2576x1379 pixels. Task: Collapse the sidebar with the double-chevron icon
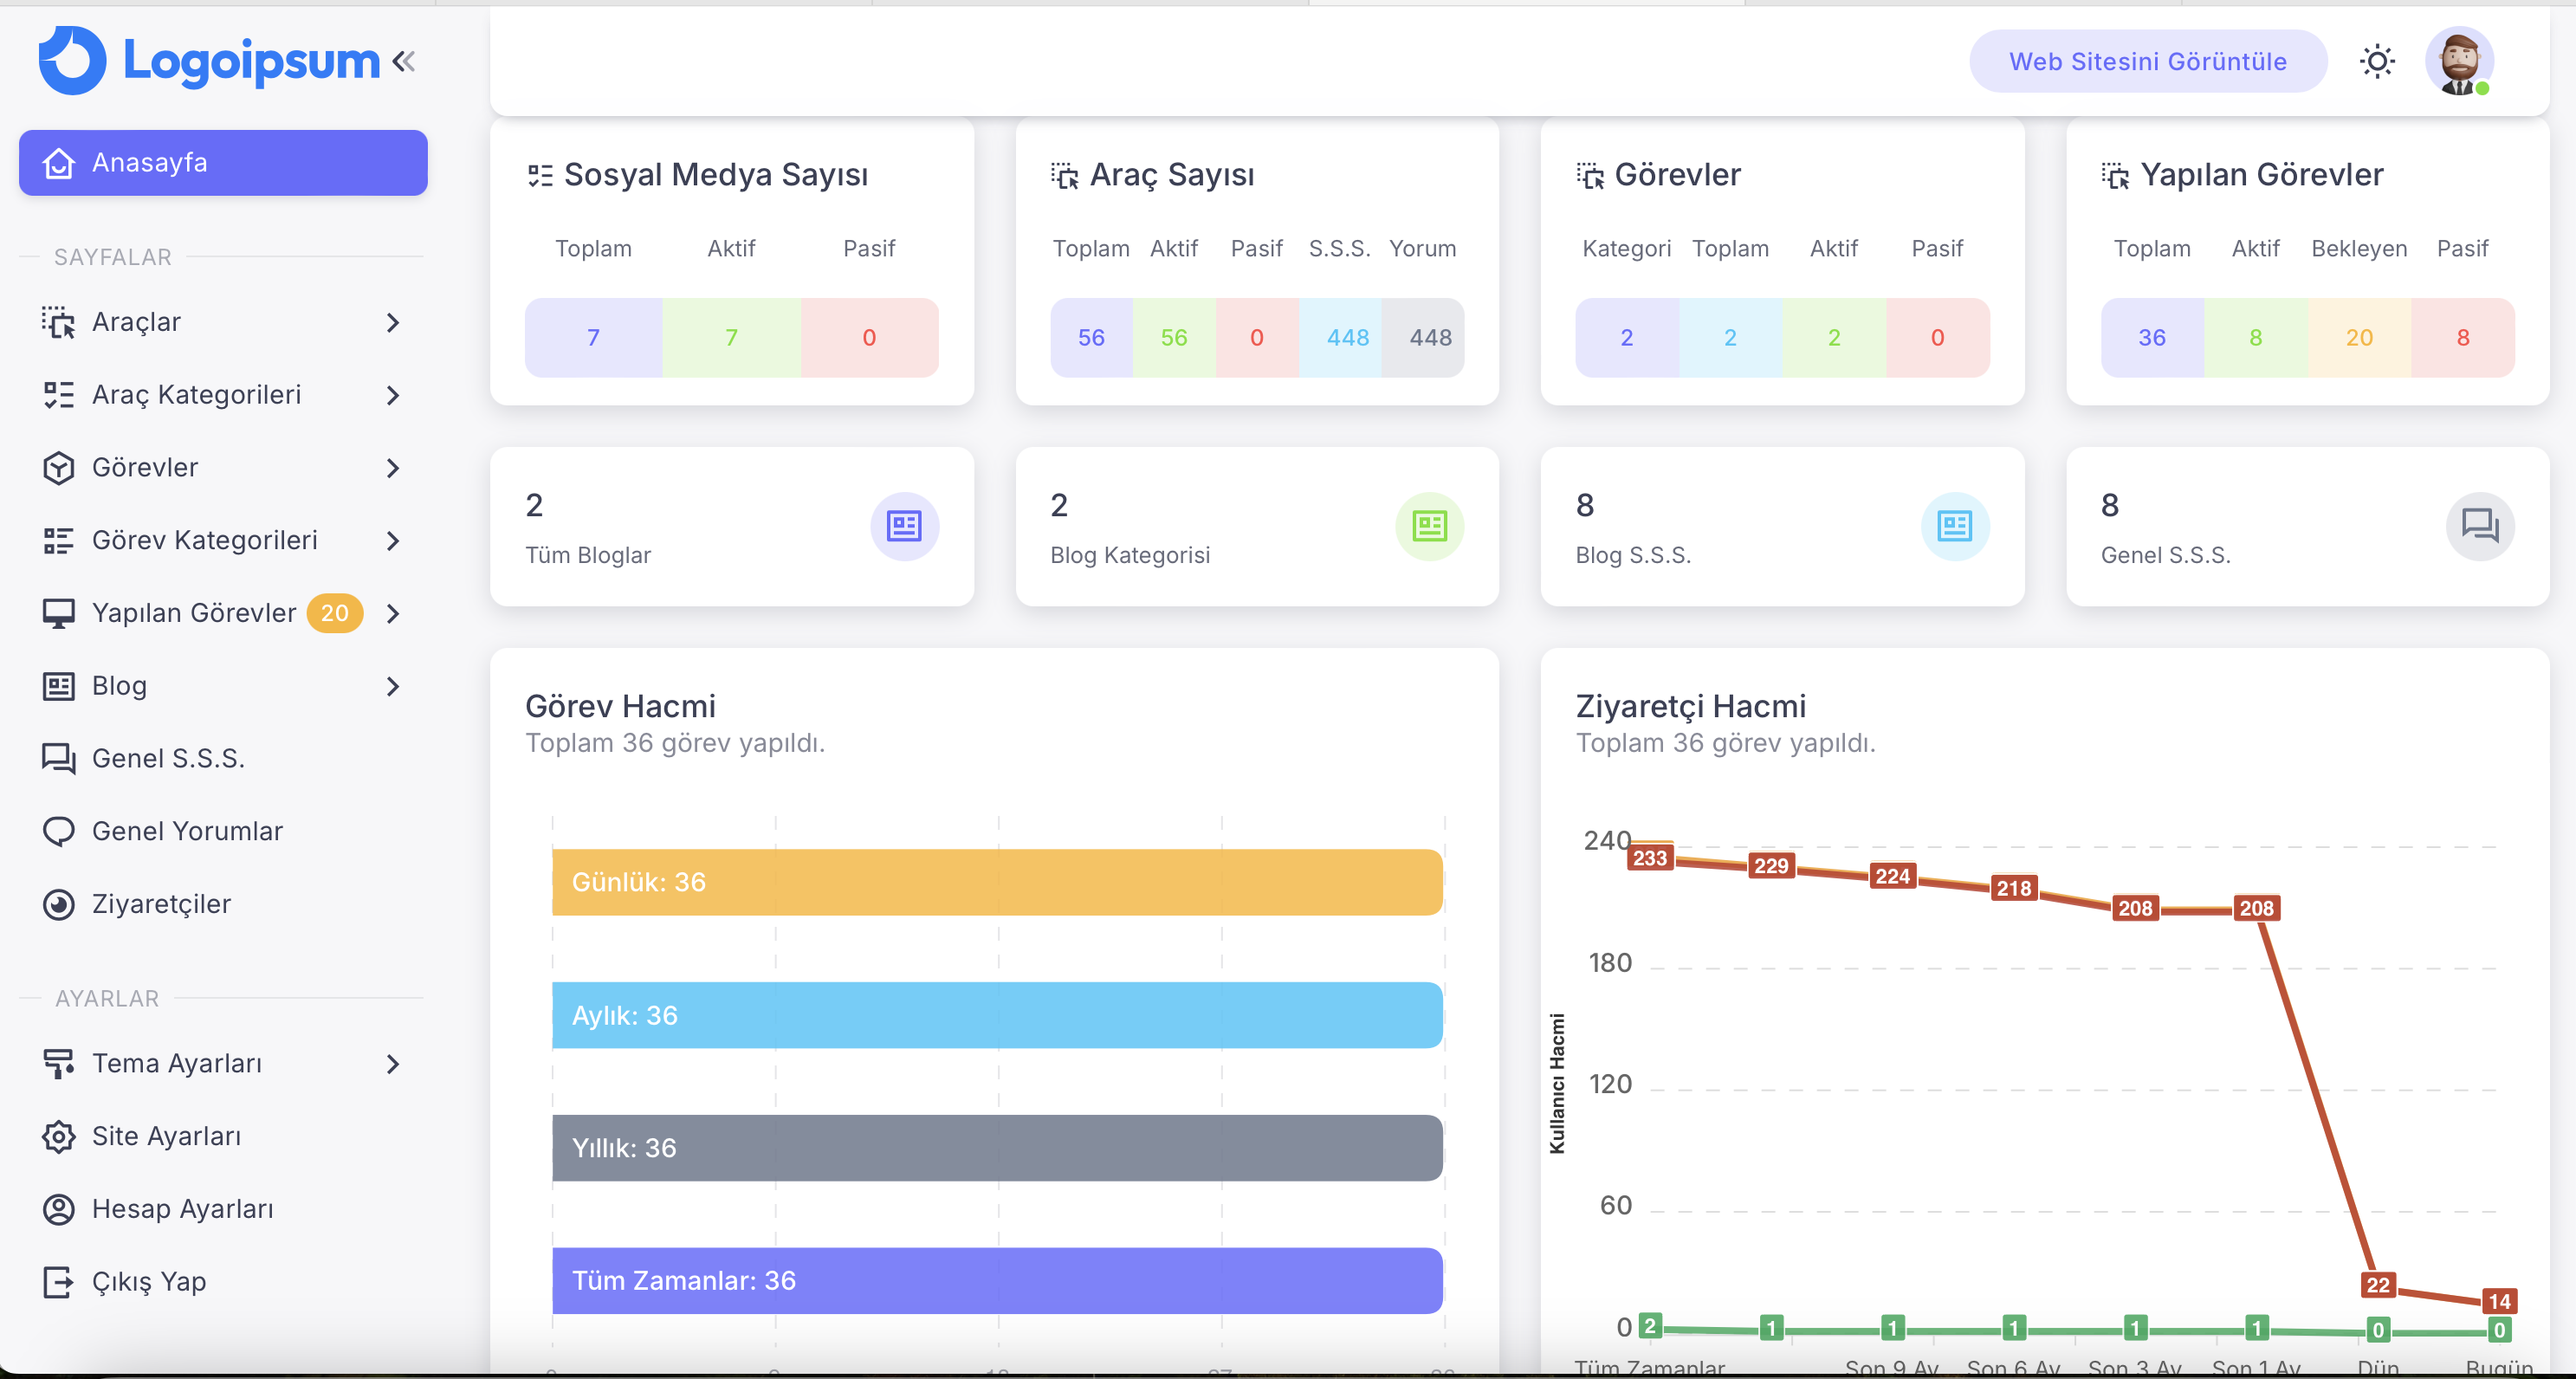point(404,62)
